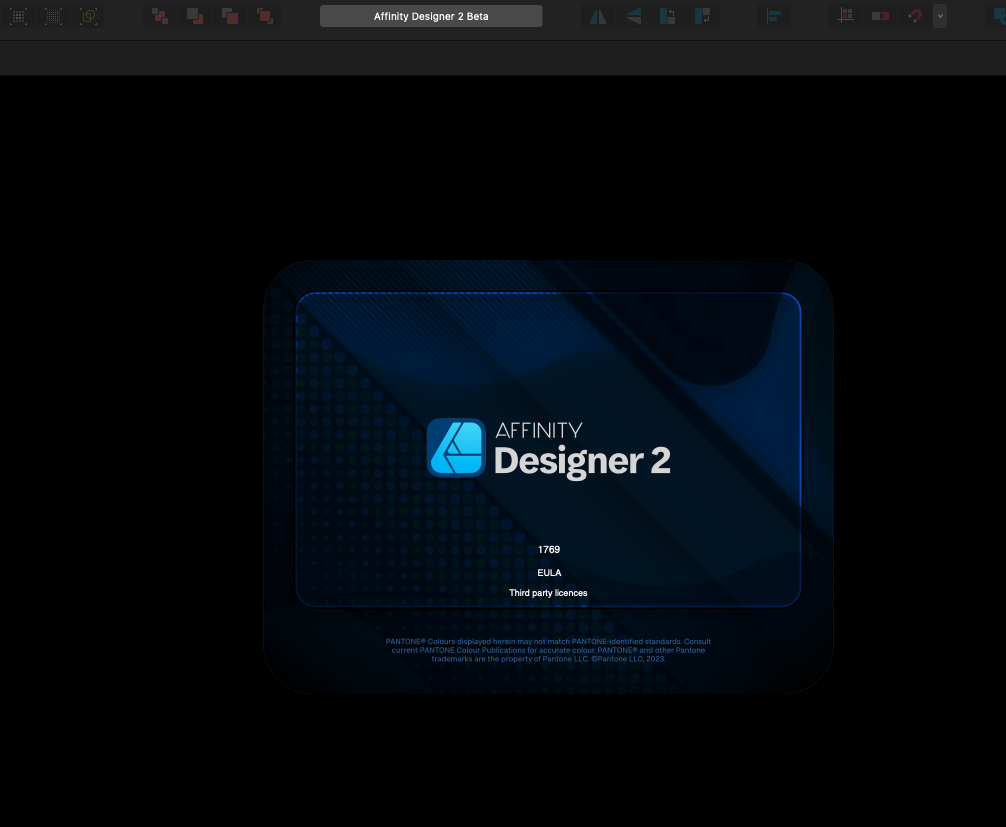Viewport: 1006px width, 827px height.
Task: Open the snapping options dropdown arrow
Action: (940, 16)
